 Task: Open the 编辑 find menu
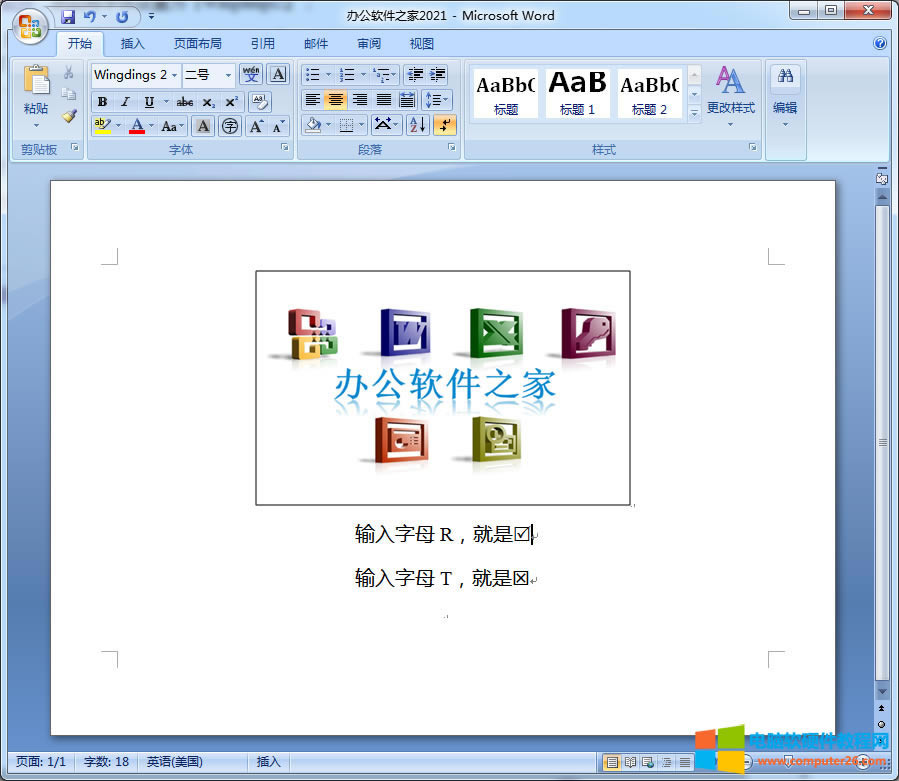pyautogui.click(x=785, y=95)
